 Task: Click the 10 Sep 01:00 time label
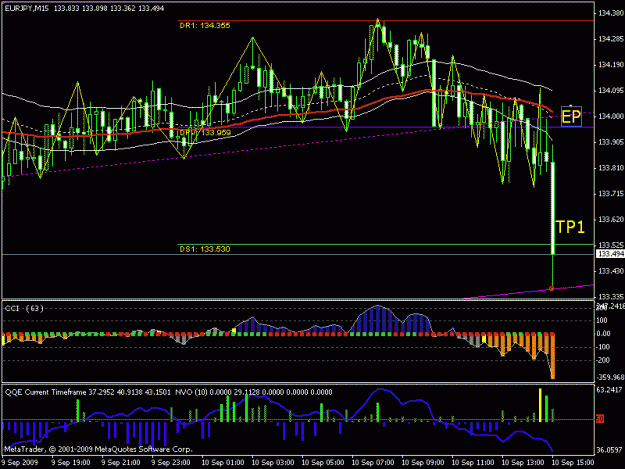[223, 463]
